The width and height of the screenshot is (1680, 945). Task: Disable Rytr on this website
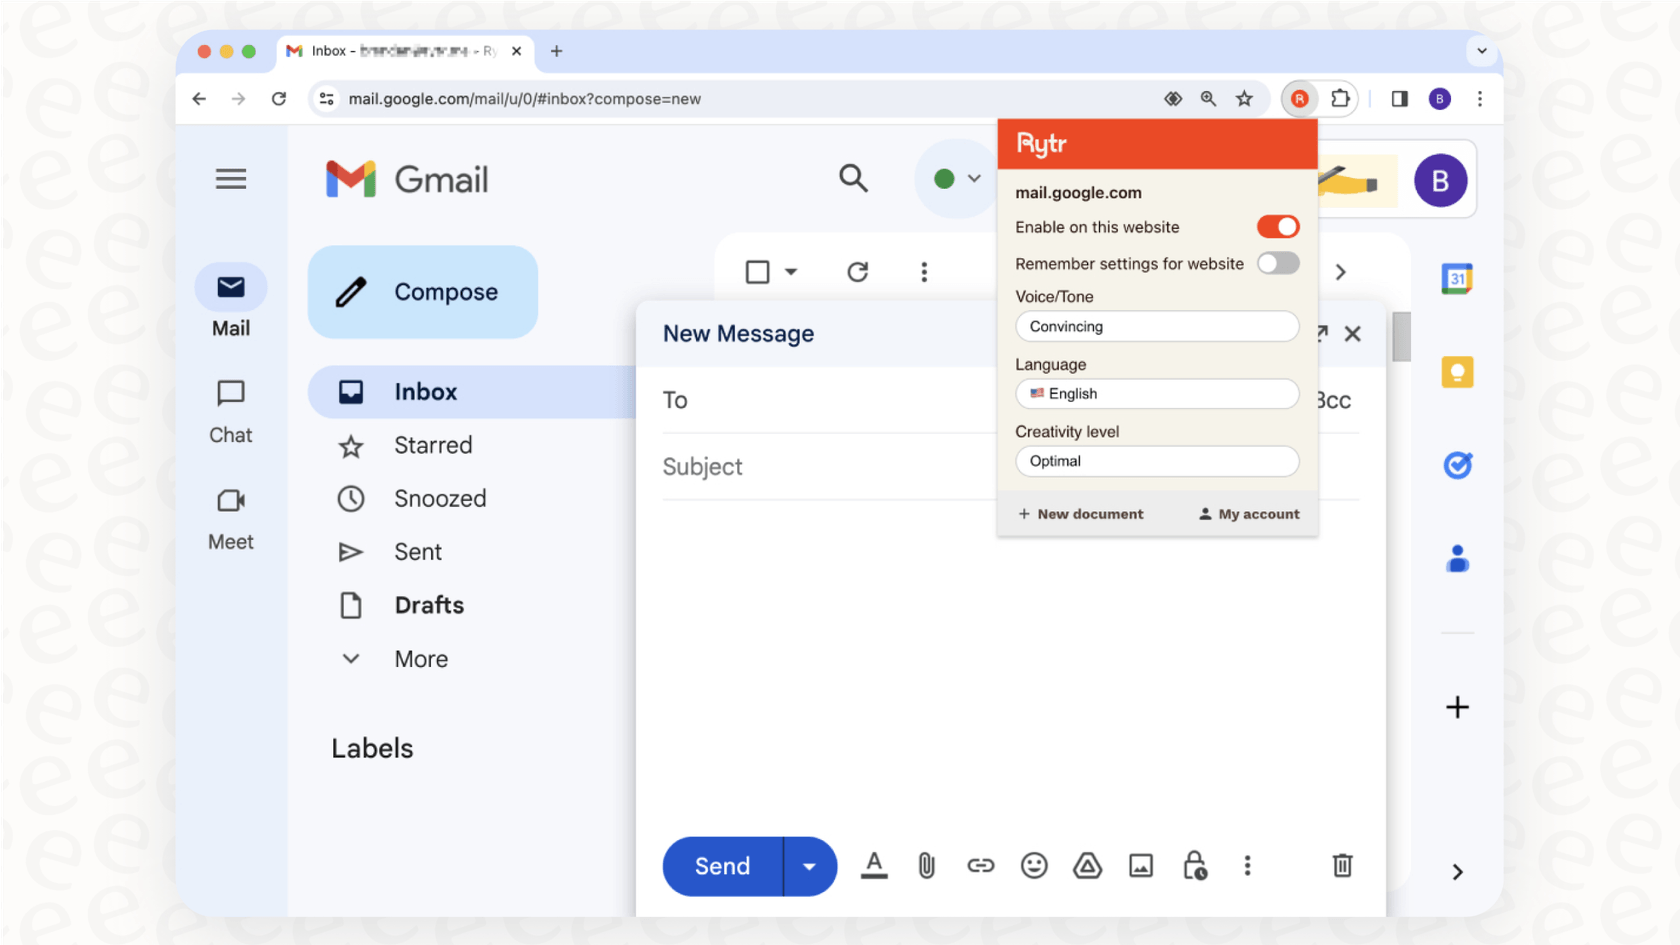pyautogui.click(x=1277, y=226)
